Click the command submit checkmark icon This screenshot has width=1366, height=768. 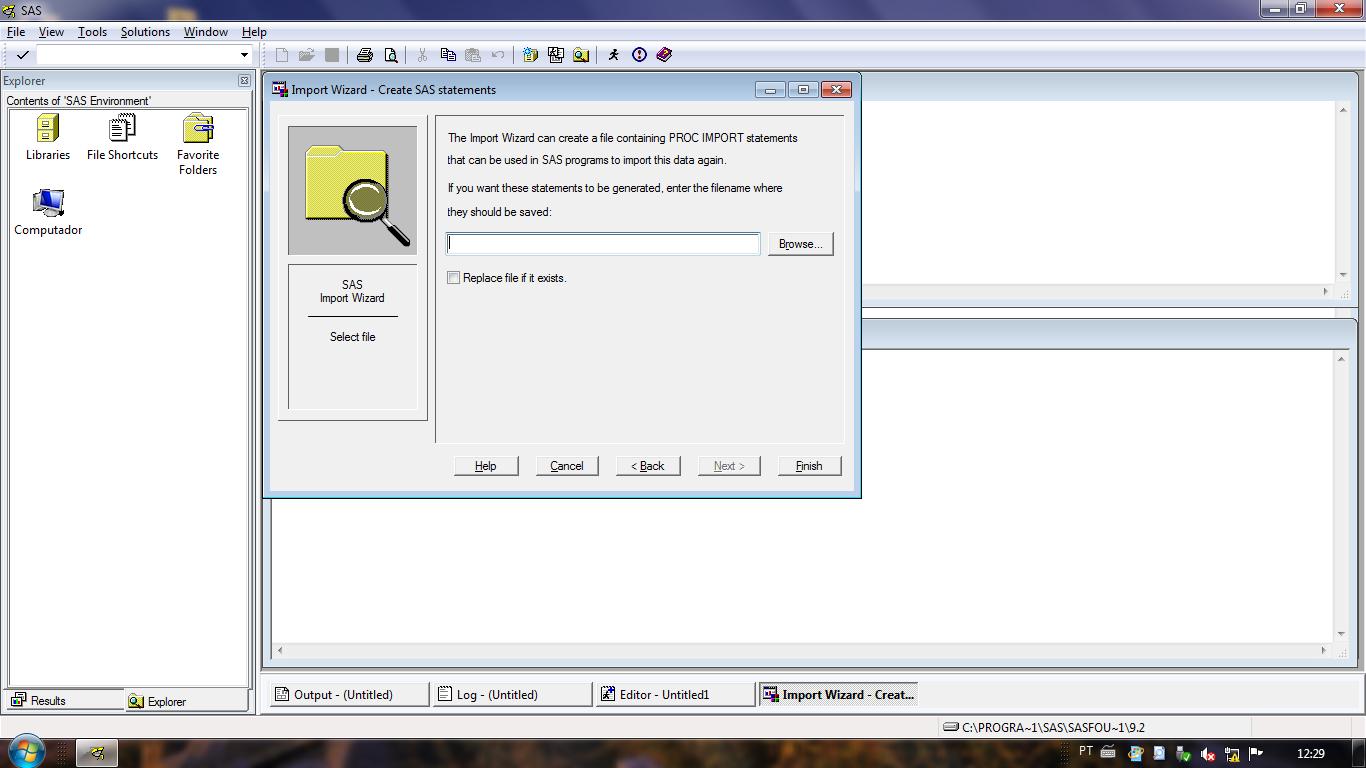coord(22,55)
